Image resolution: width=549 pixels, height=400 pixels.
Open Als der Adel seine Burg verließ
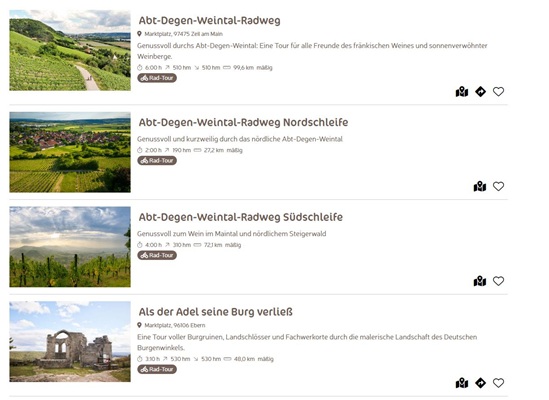[215, 312]
